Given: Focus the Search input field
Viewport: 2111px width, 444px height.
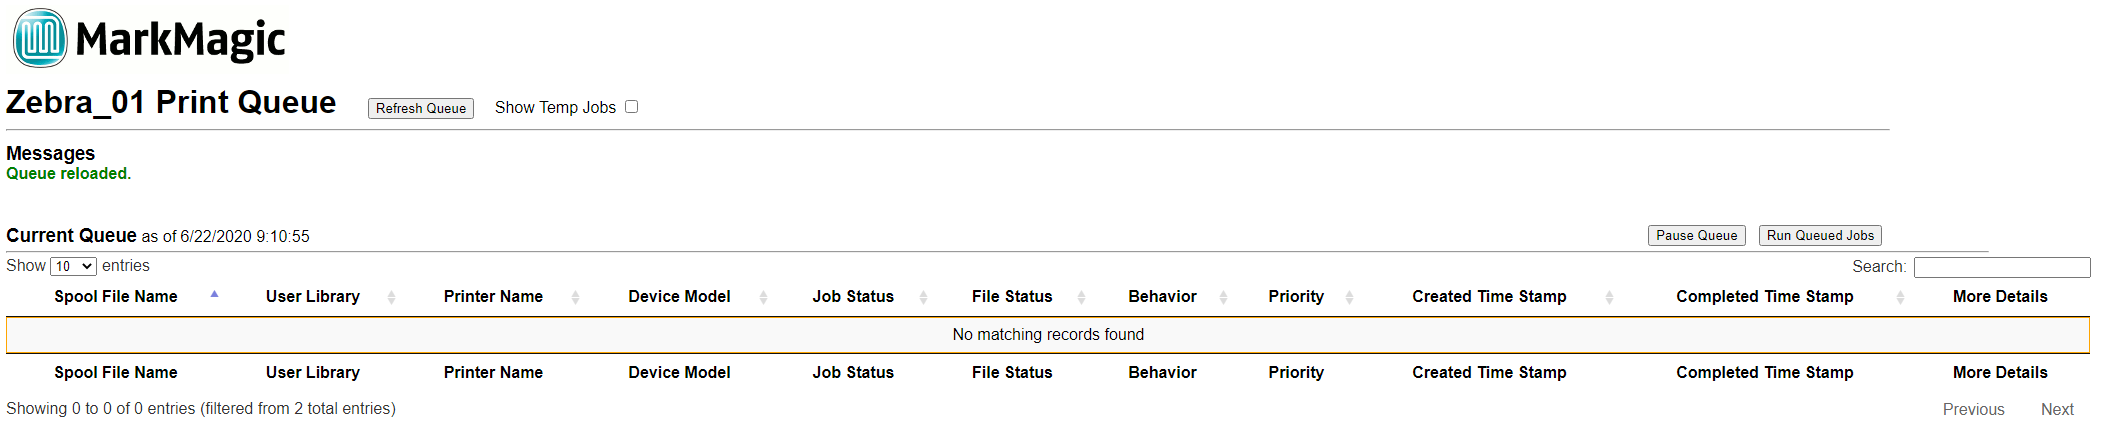Looking at the screenshot, I should click(x=2002, y=267).
